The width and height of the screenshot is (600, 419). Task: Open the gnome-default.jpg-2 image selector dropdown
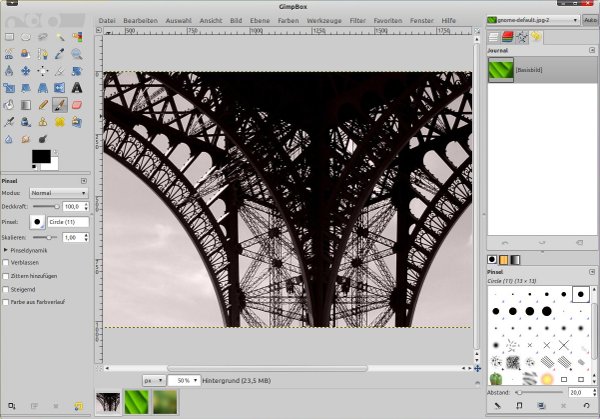[x=532, y=19]
